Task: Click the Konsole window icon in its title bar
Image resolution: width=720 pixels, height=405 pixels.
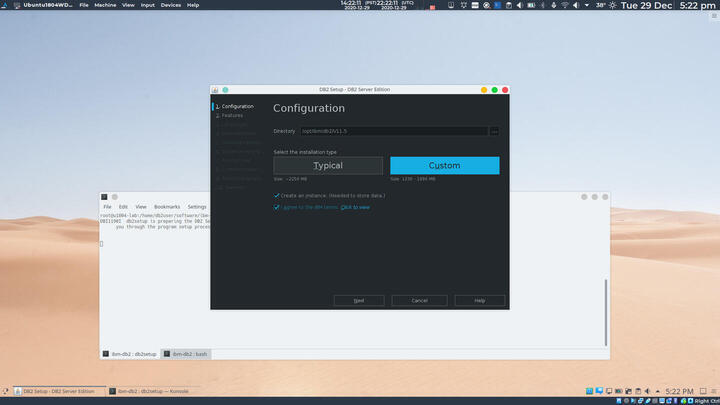Action: 104,197
